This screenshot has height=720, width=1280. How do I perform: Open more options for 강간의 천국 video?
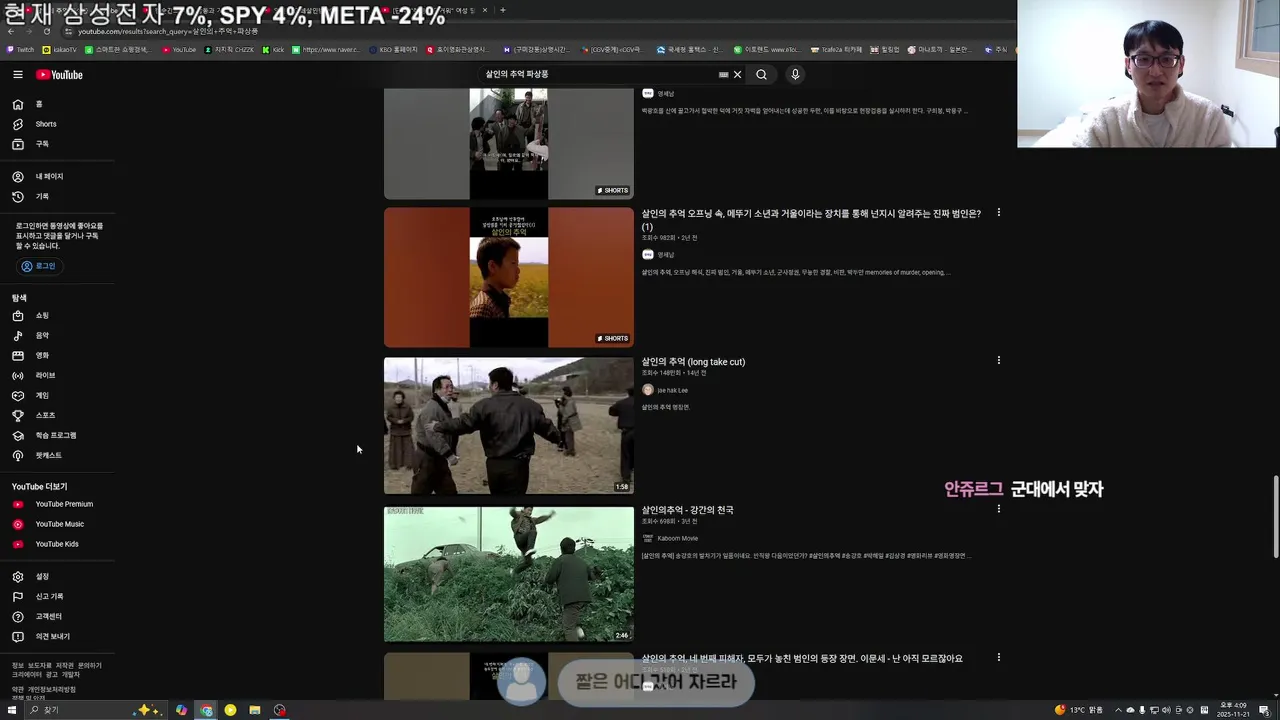tap(998, 509)
